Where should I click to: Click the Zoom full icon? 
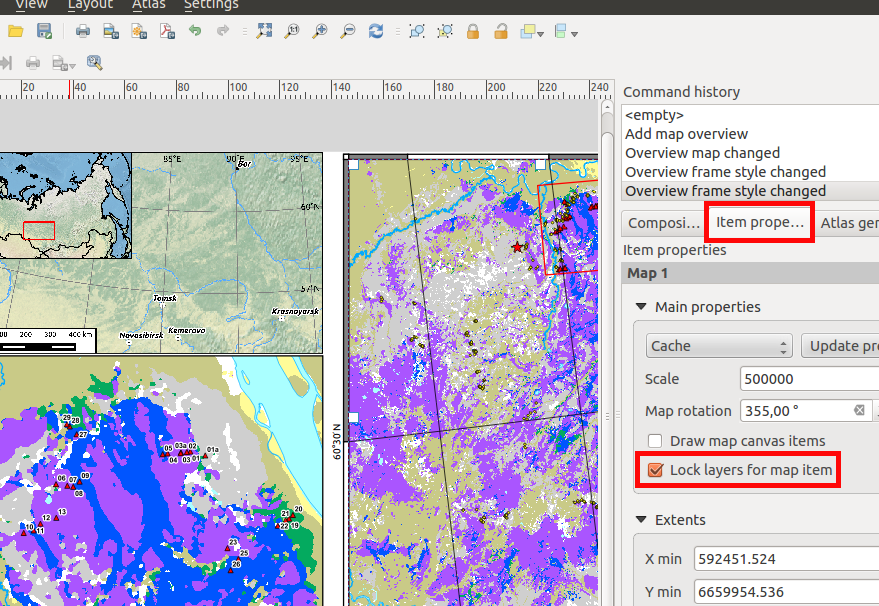[x=264, y=32]
